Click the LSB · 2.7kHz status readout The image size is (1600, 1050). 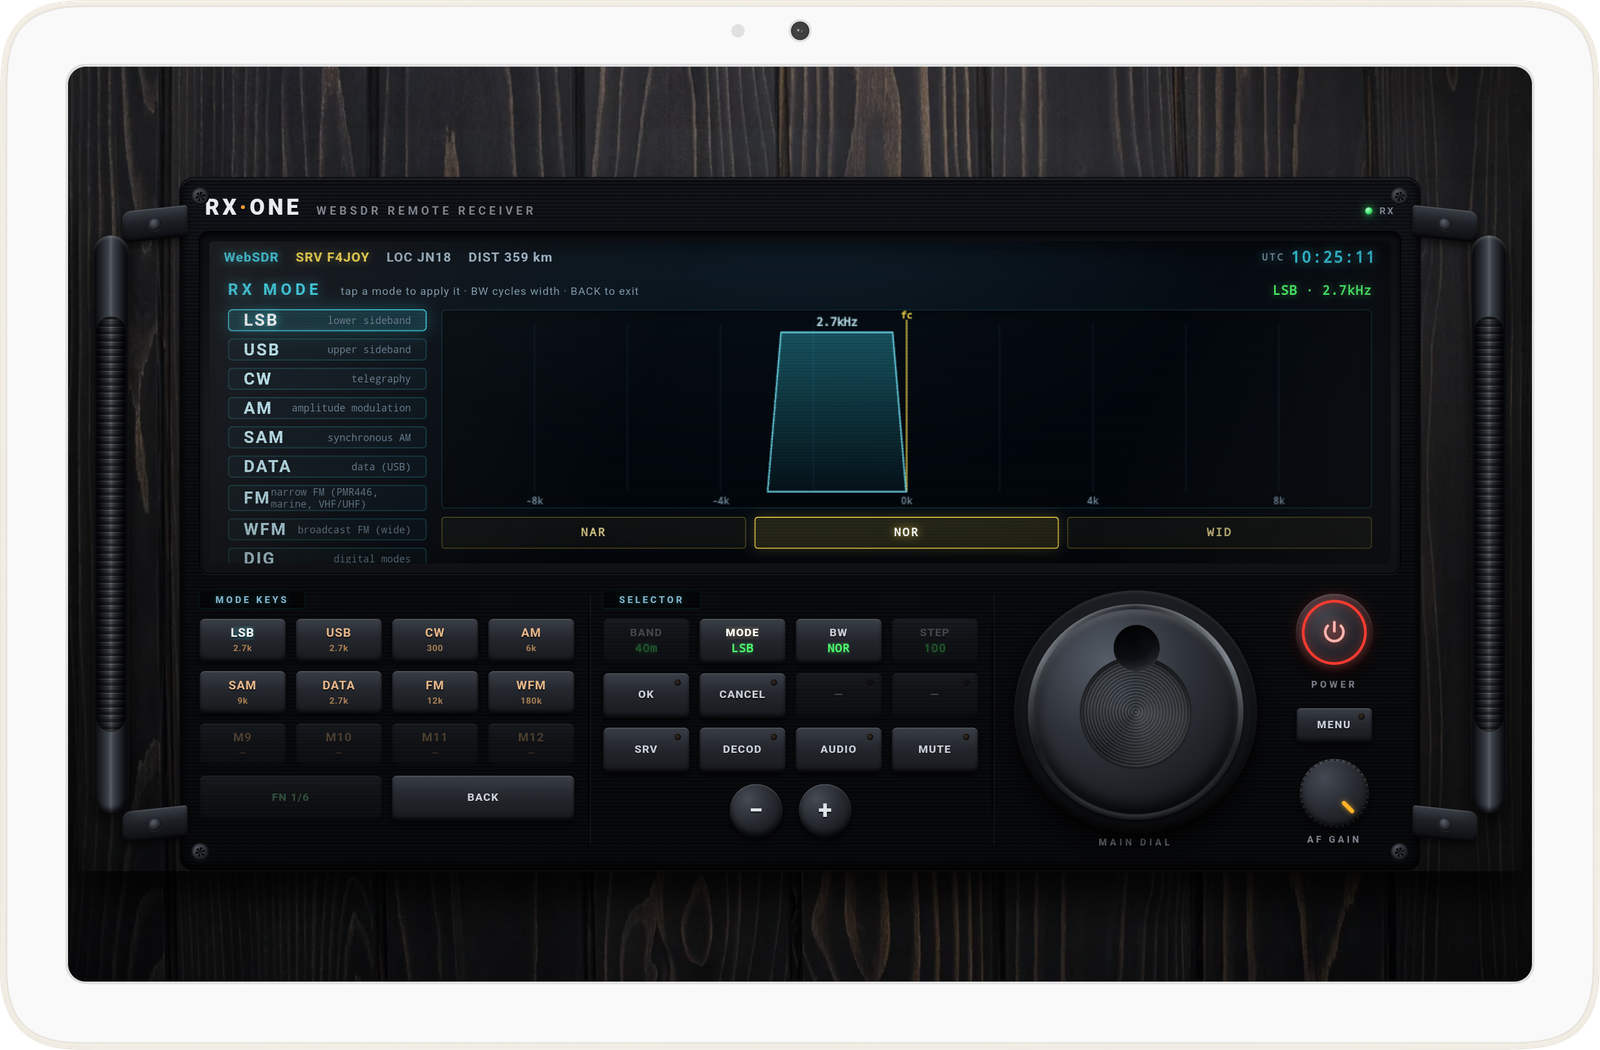pos(1322,290)
